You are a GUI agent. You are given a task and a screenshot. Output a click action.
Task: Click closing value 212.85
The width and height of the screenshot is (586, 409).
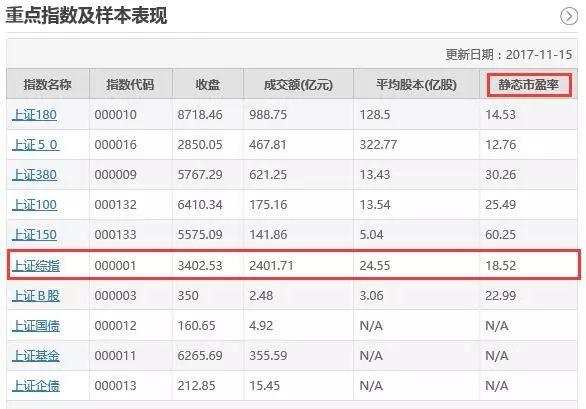click(197, 385)
